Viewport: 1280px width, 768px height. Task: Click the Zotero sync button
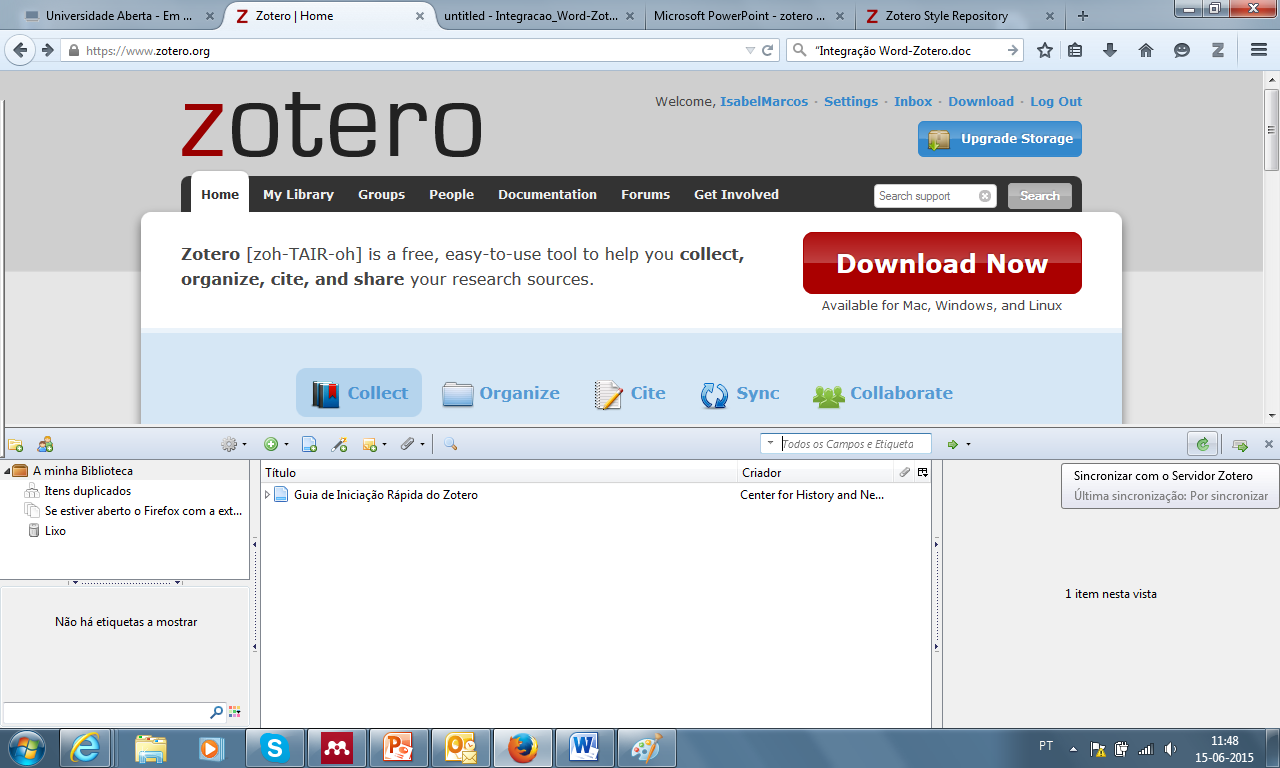pyautogui.click(x=1203, y=444)
